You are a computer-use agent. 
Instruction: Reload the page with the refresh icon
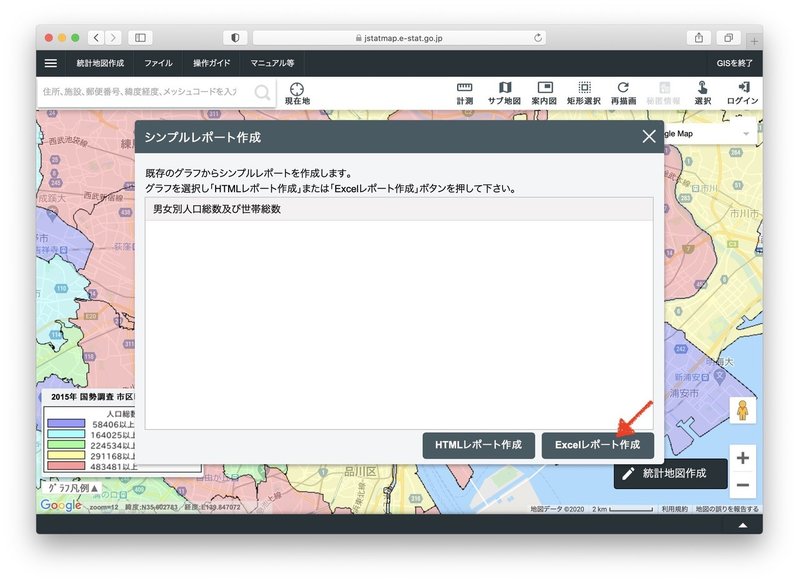click(x=538, y=38)
